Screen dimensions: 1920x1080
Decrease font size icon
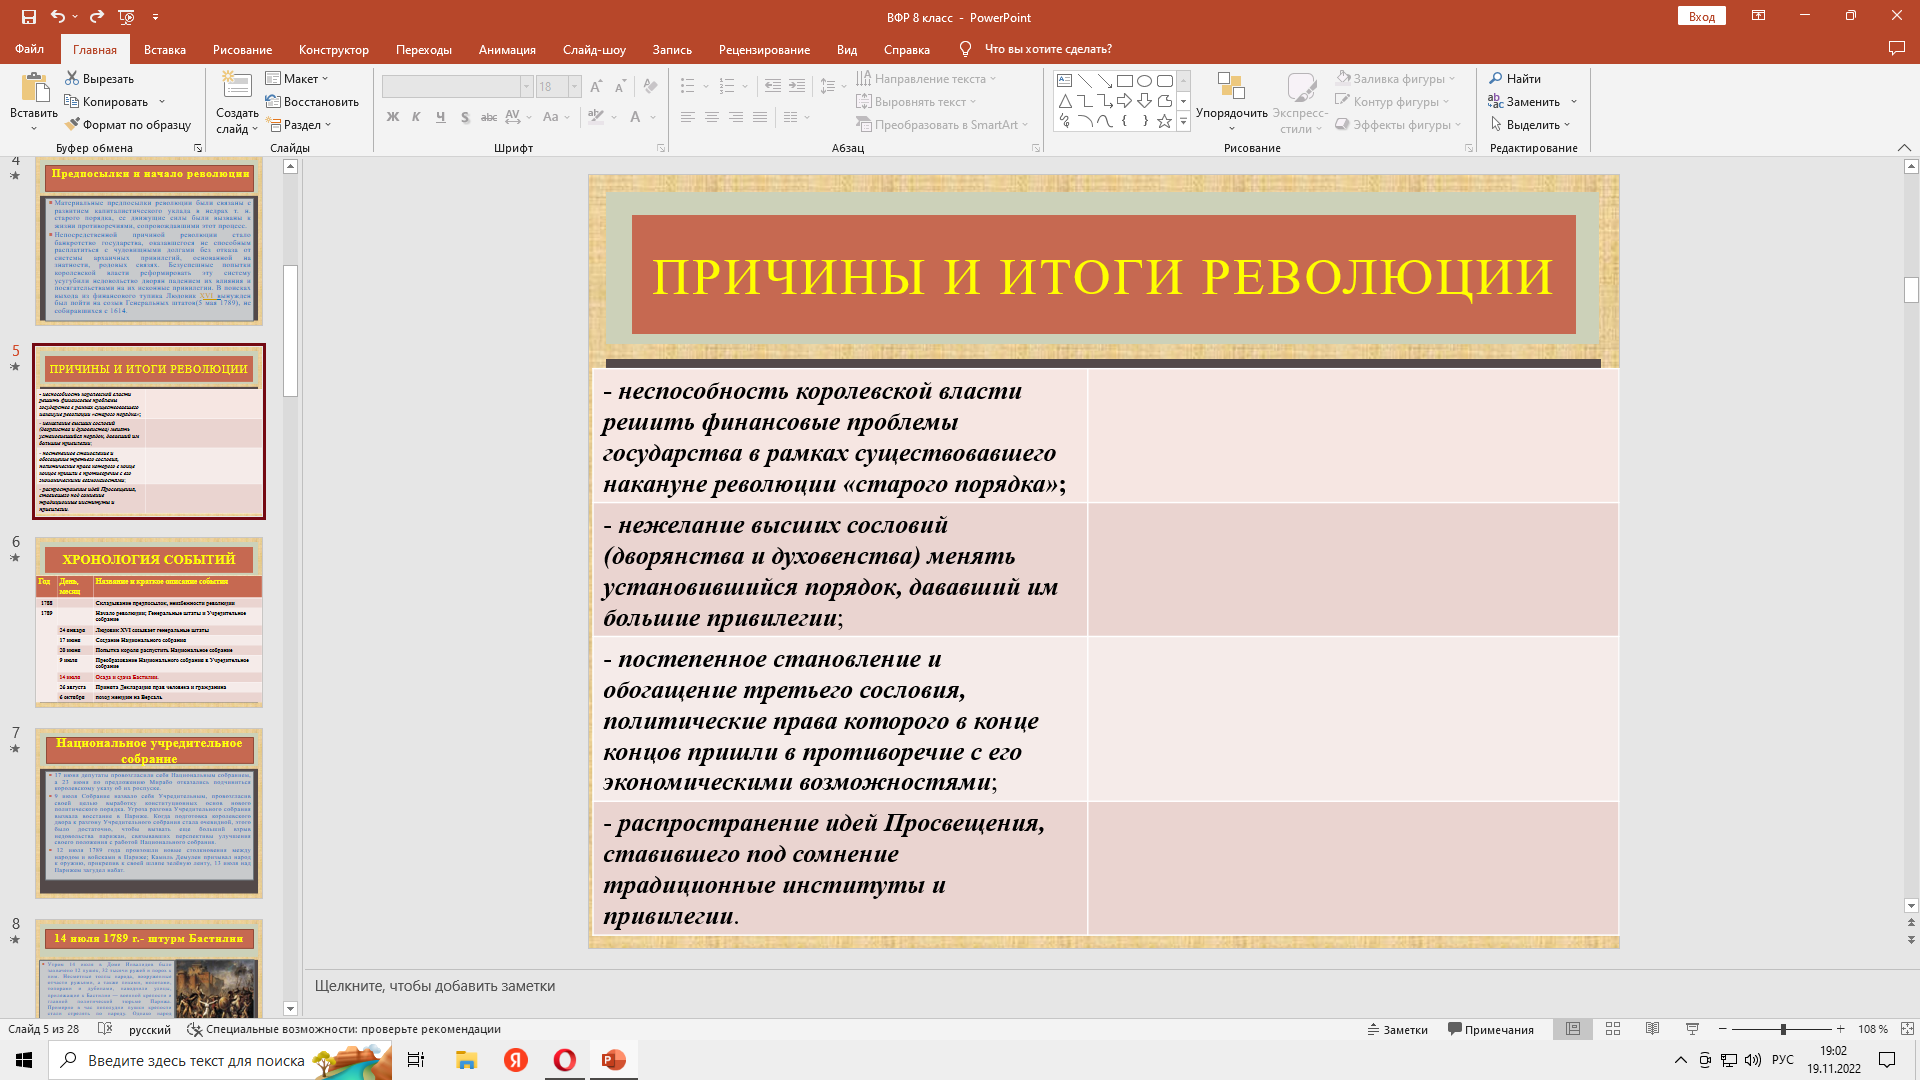(x=620, y=87)
